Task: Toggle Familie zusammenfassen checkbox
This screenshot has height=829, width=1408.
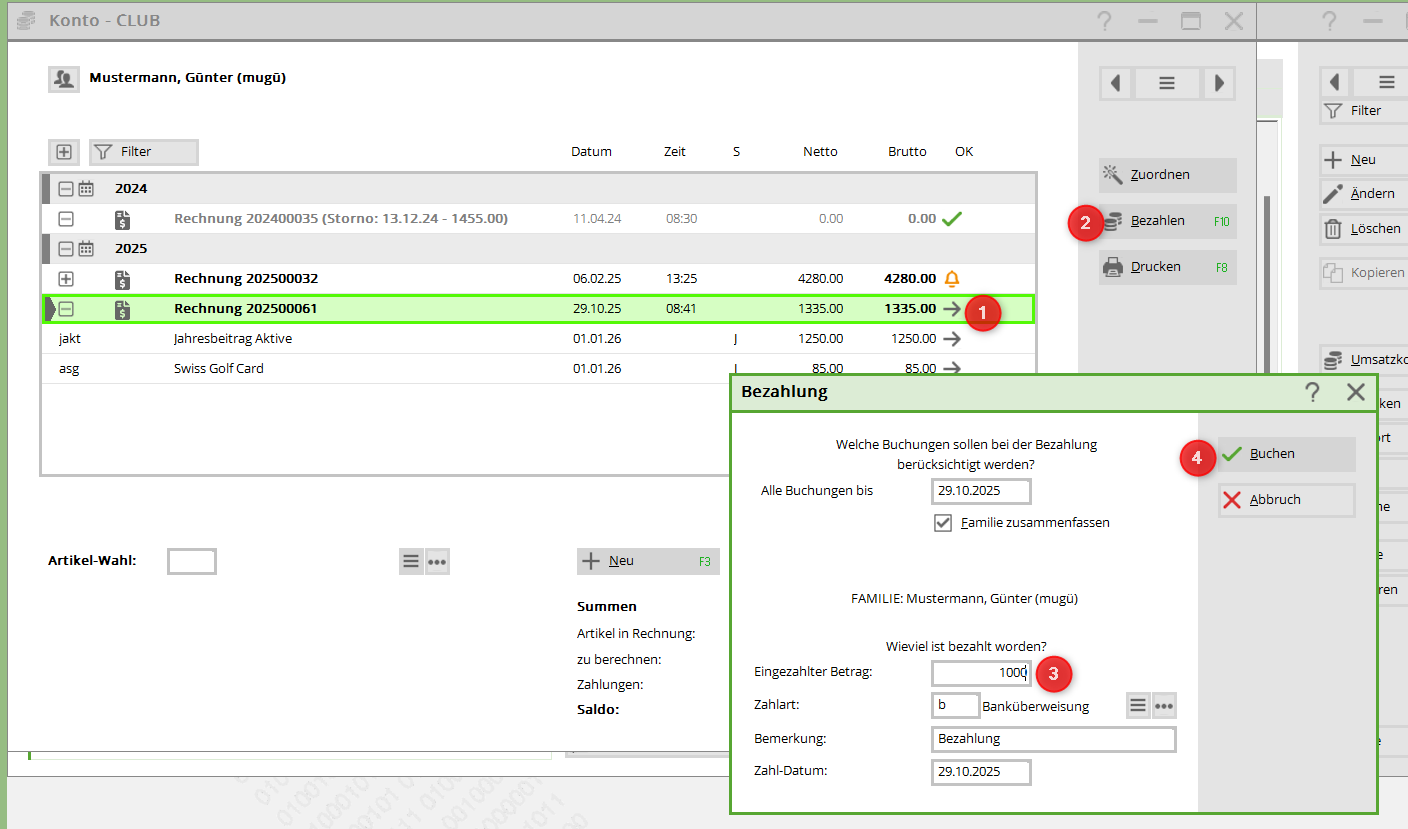Action: [942, 522]
